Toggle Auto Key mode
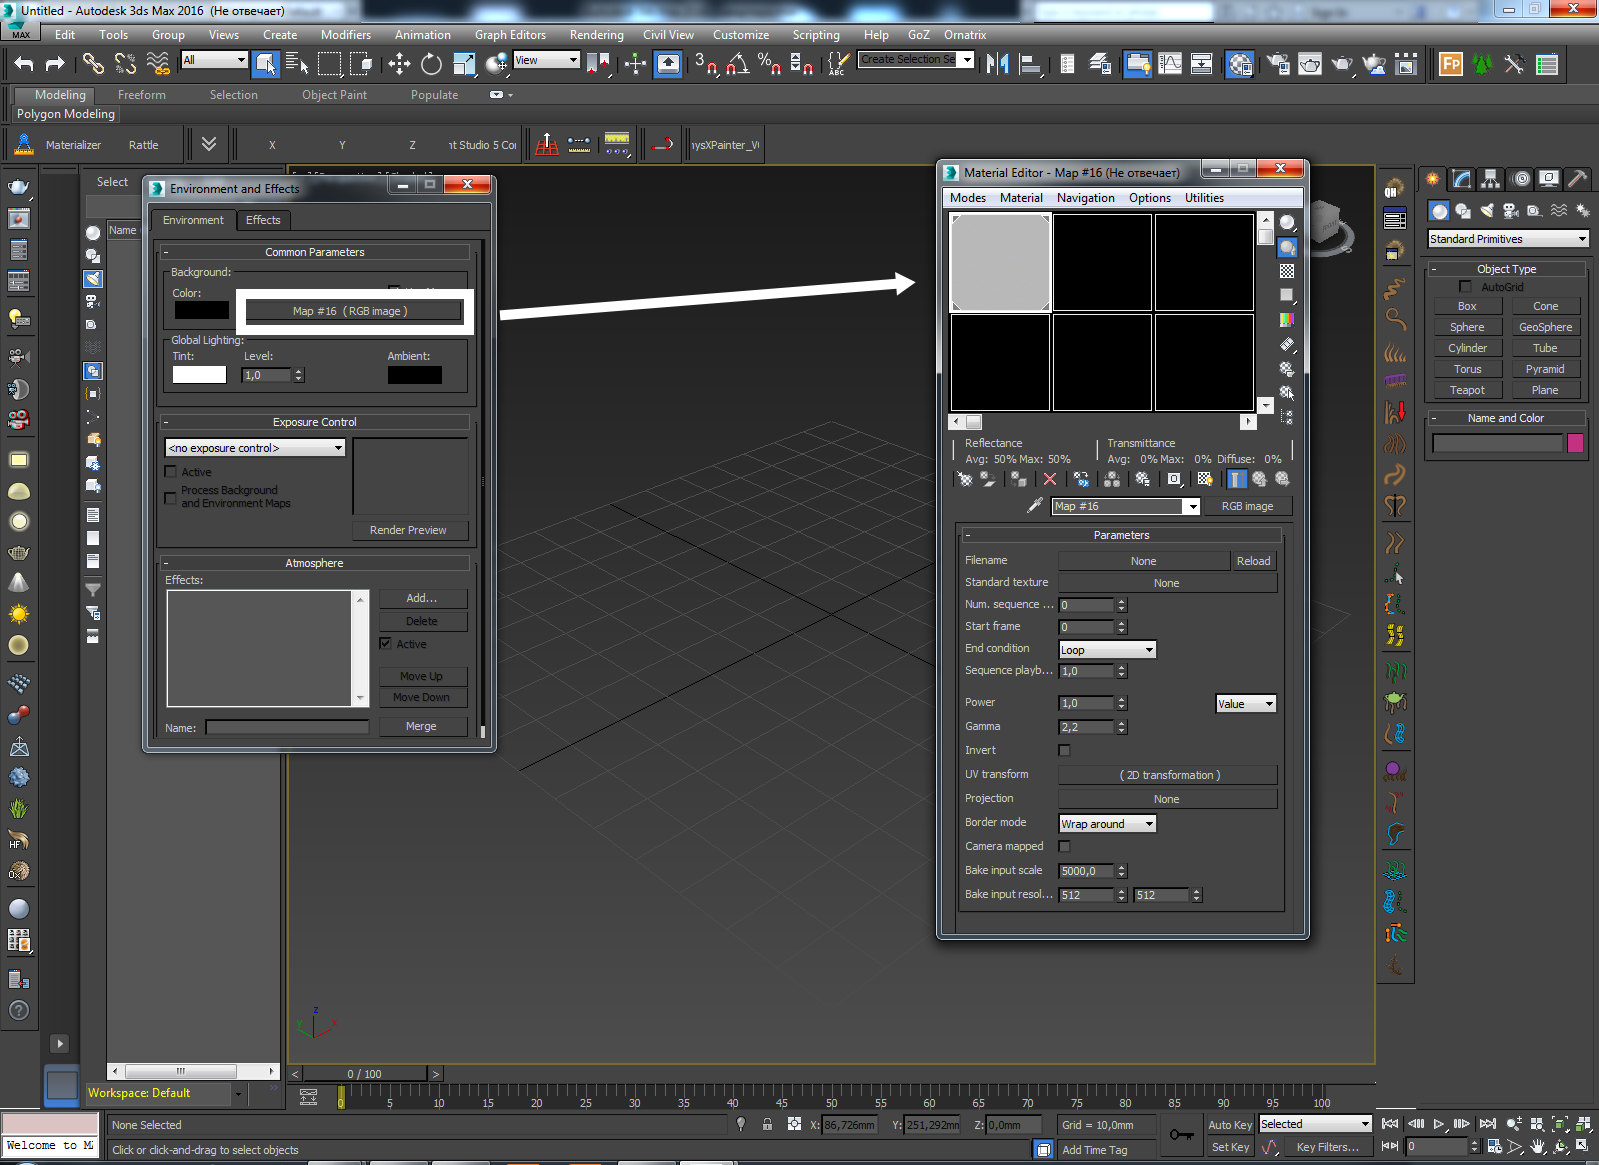This screenshot has height=1165, width=1599. 1230,1125
